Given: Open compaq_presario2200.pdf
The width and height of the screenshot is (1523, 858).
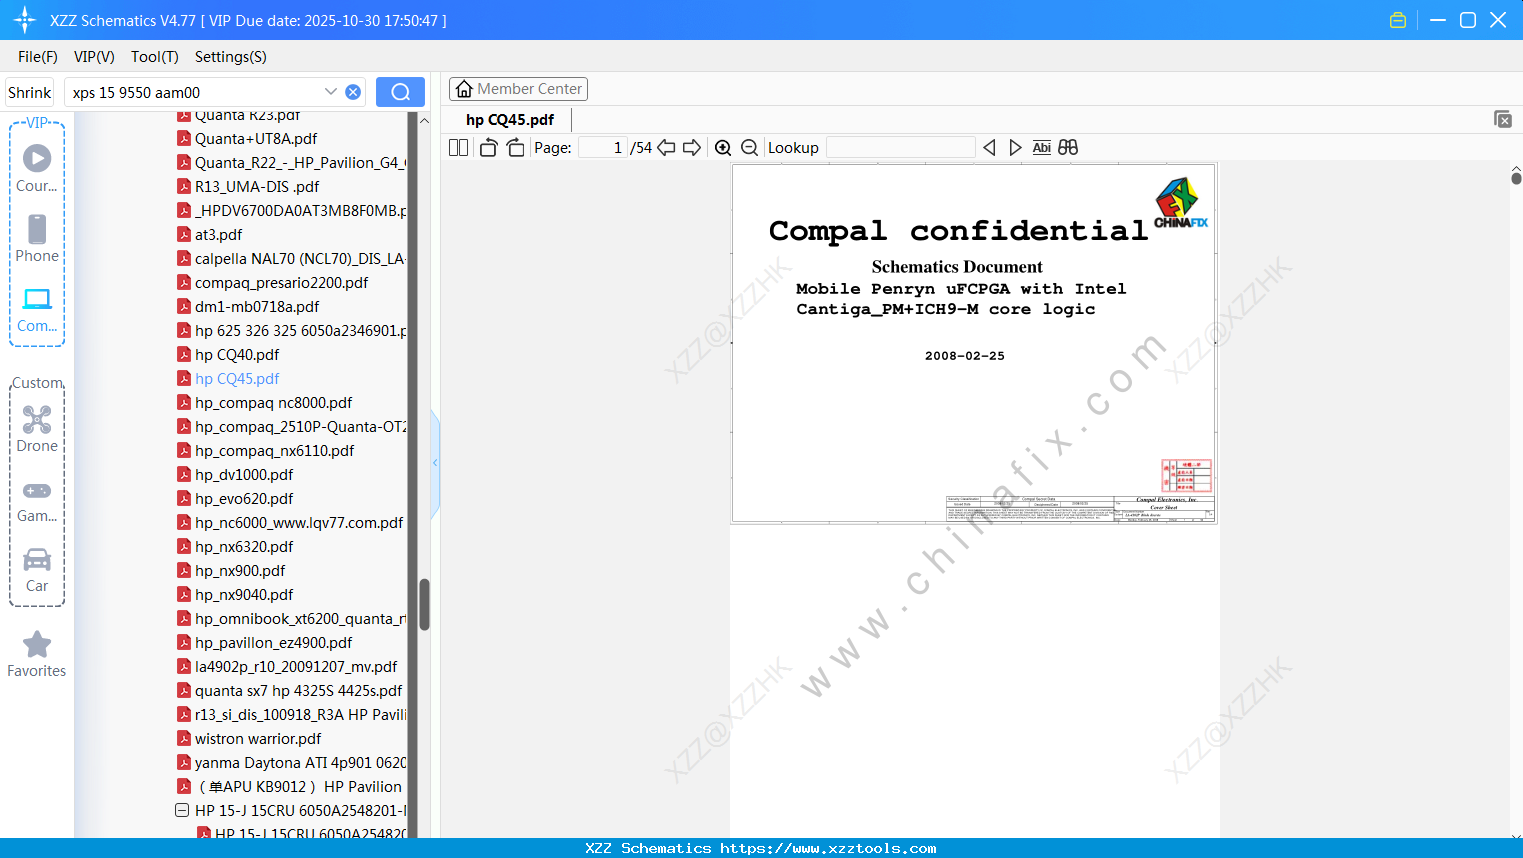Looking at the screenshot, I should 281,283.
